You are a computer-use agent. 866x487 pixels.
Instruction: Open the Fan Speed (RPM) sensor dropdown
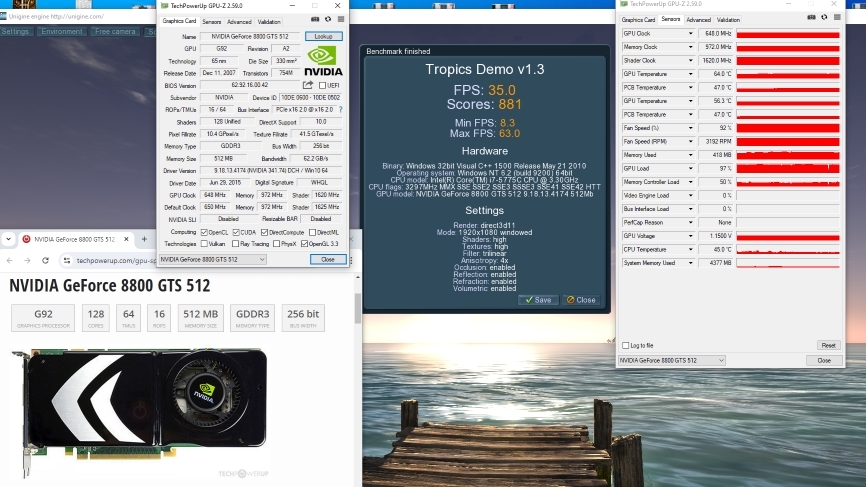coord(690,141)
